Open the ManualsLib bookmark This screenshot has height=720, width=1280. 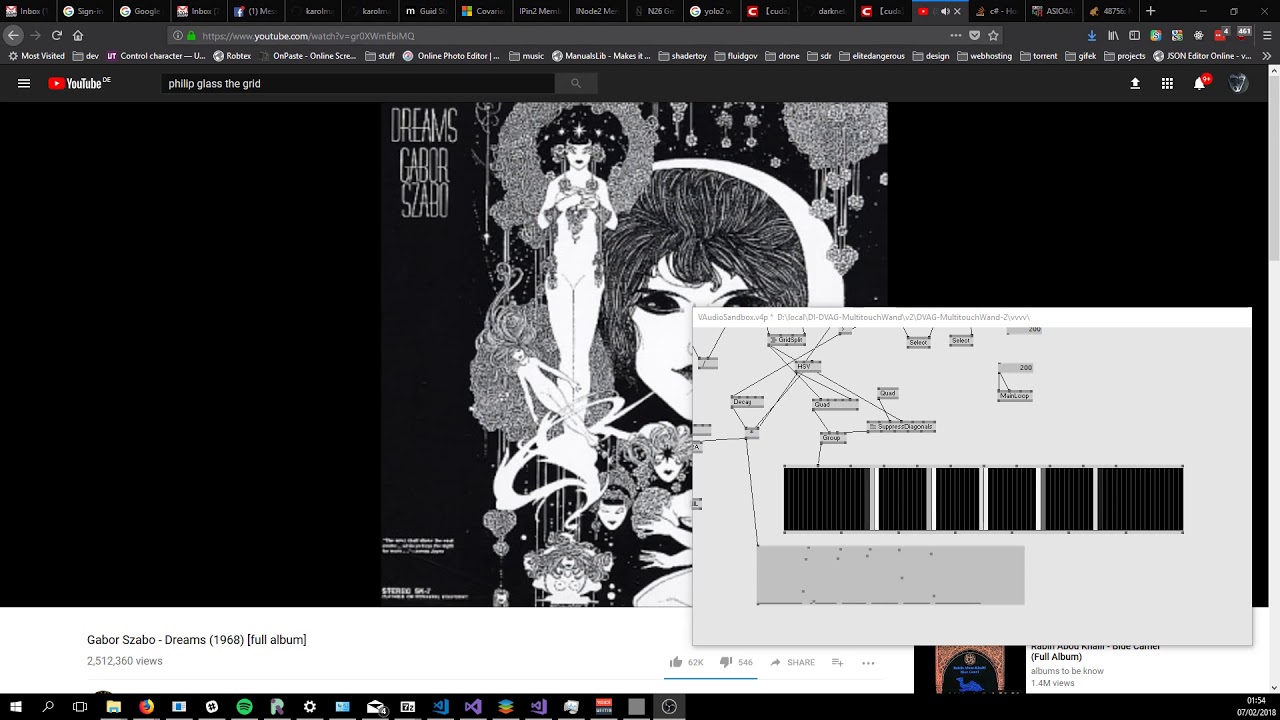point(601,56)
